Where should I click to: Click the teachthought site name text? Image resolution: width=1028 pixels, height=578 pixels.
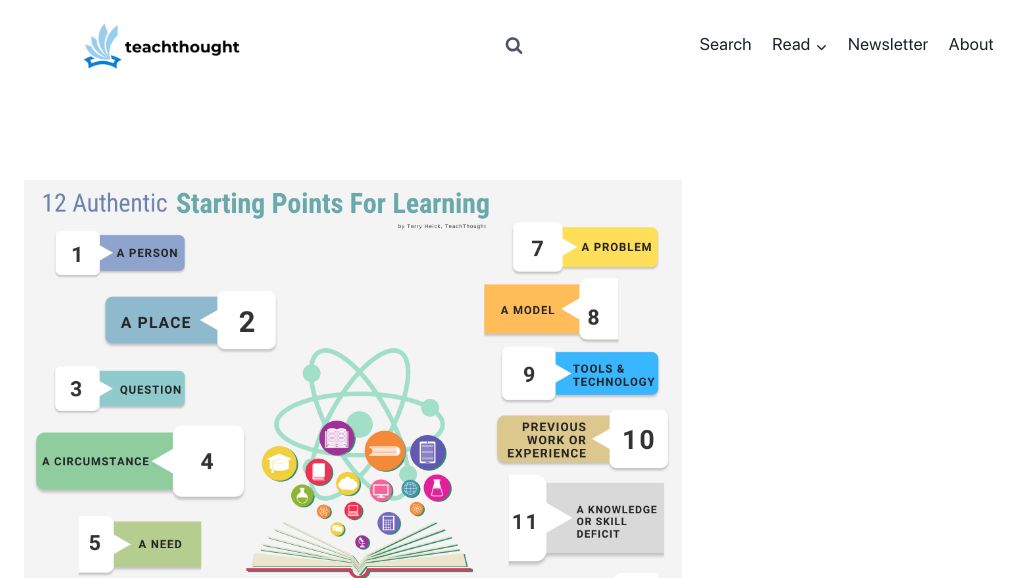182,47
